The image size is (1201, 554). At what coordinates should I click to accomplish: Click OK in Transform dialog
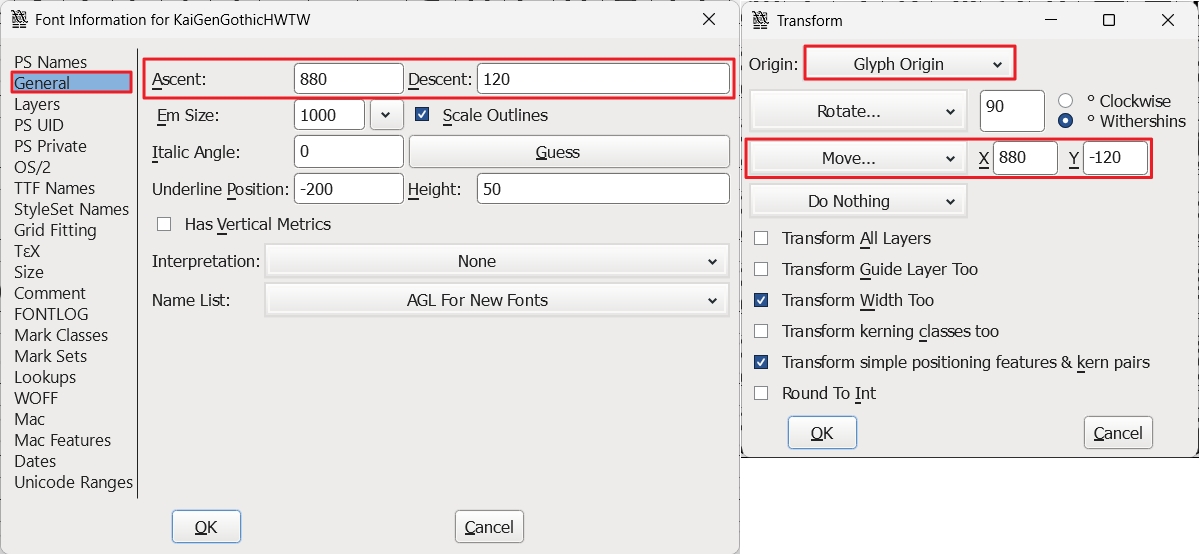pos(822,433)
